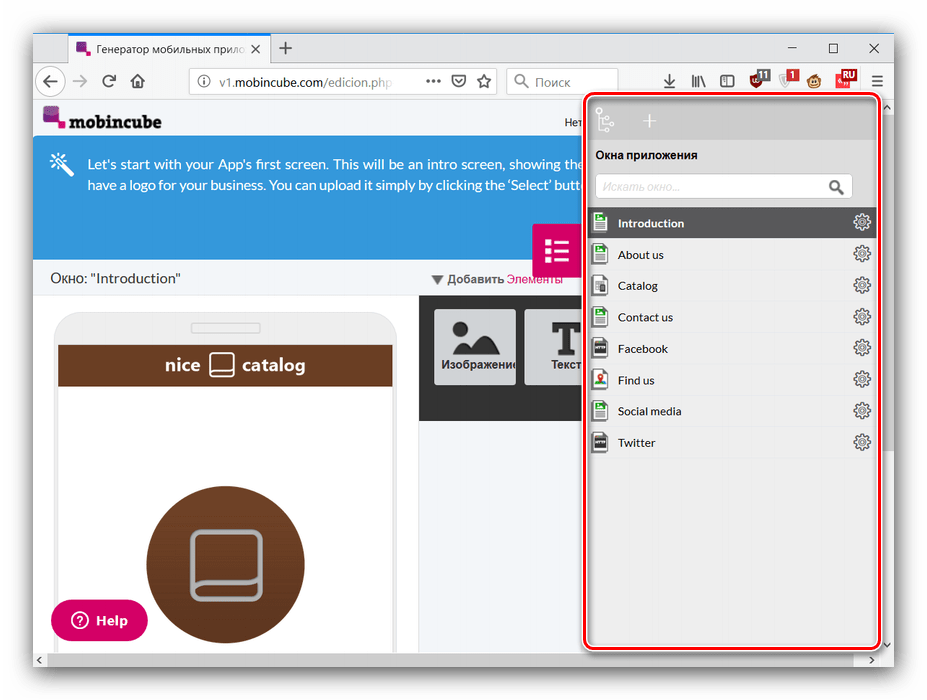
Task: Show Firefox sidebars
Action: pos(727,81)
